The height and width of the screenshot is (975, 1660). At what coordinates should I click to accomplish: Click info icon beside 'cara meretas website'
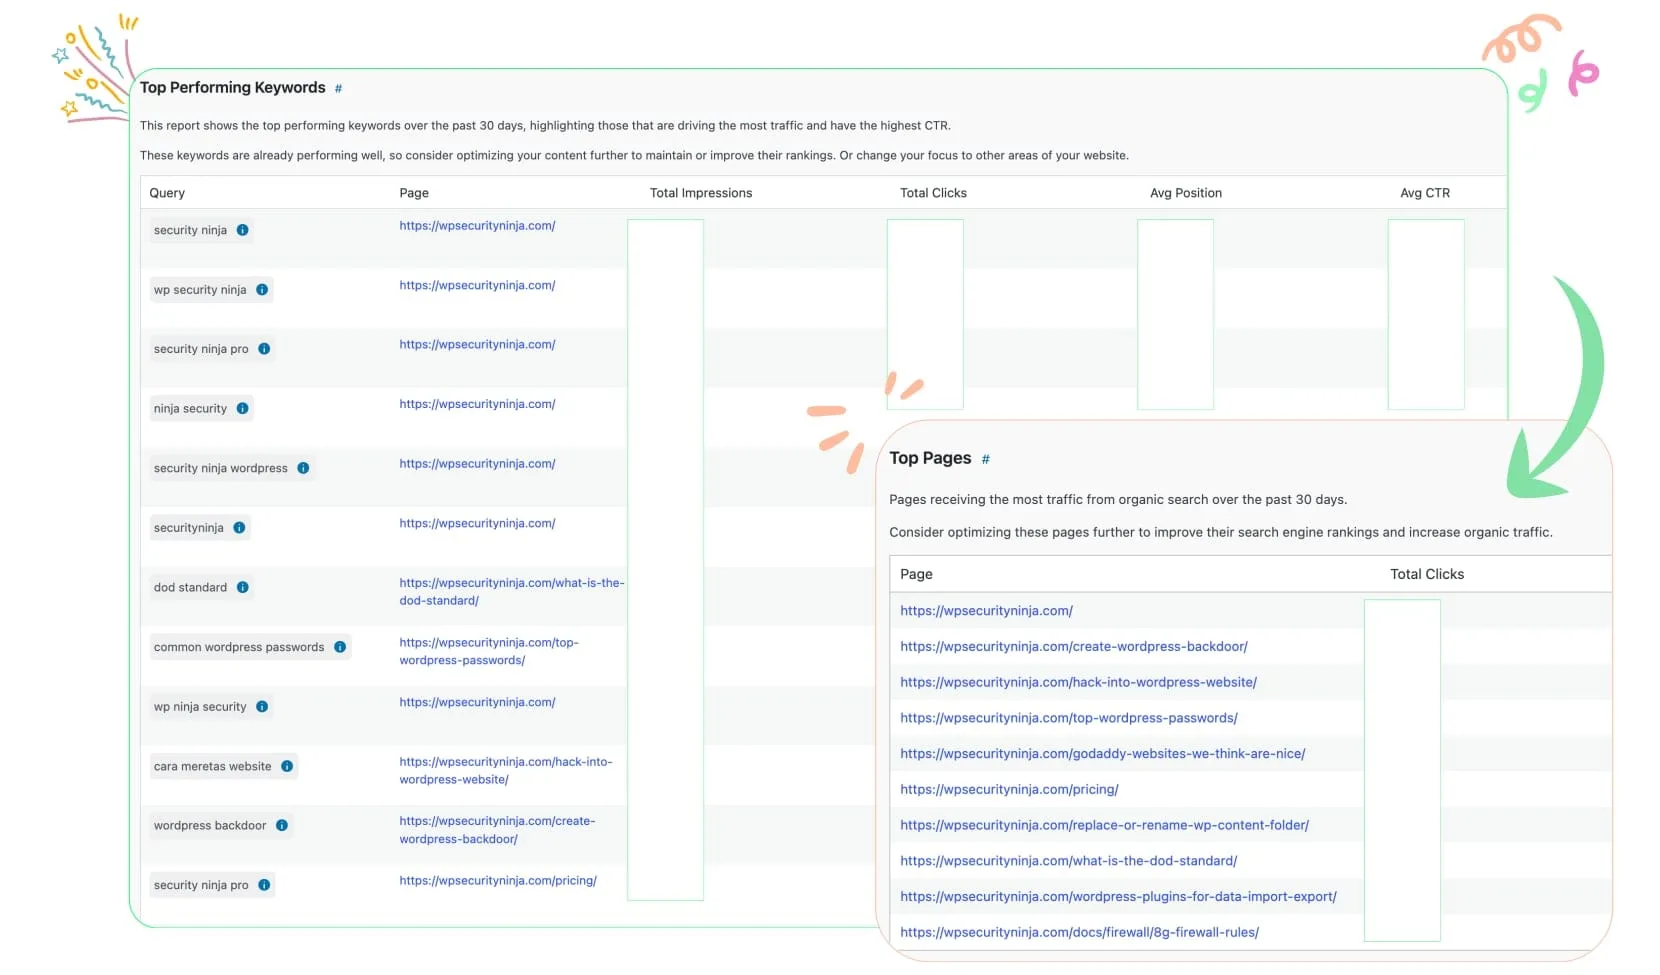[287, 767]
